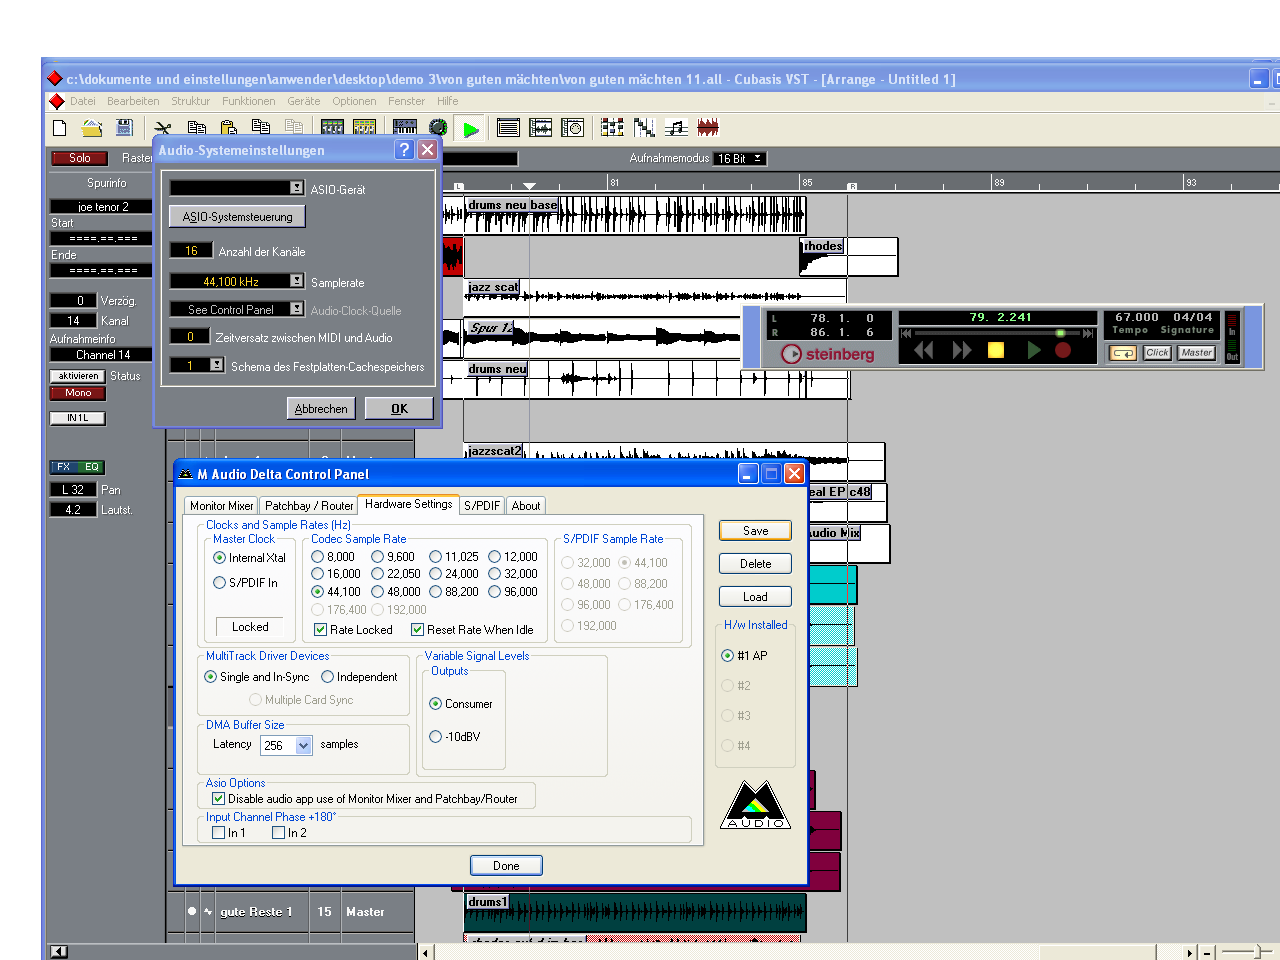Open the score note editor toolbar icon

(x=677, y=128)
